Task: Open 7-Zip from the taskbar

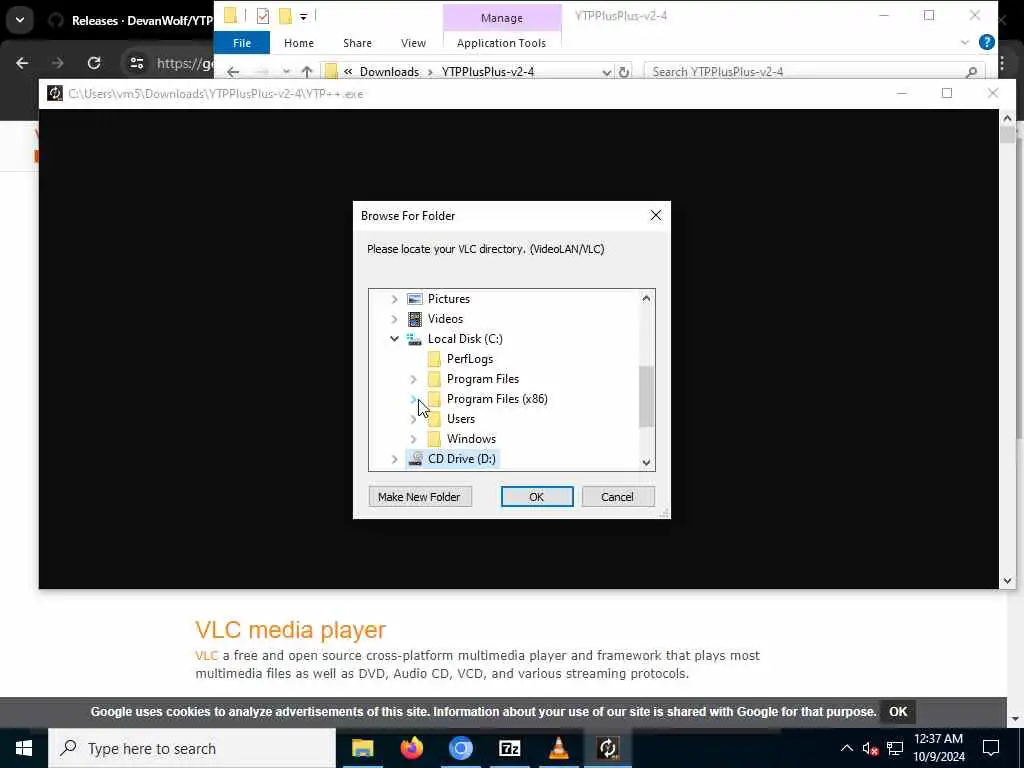Action: [509, 748]
